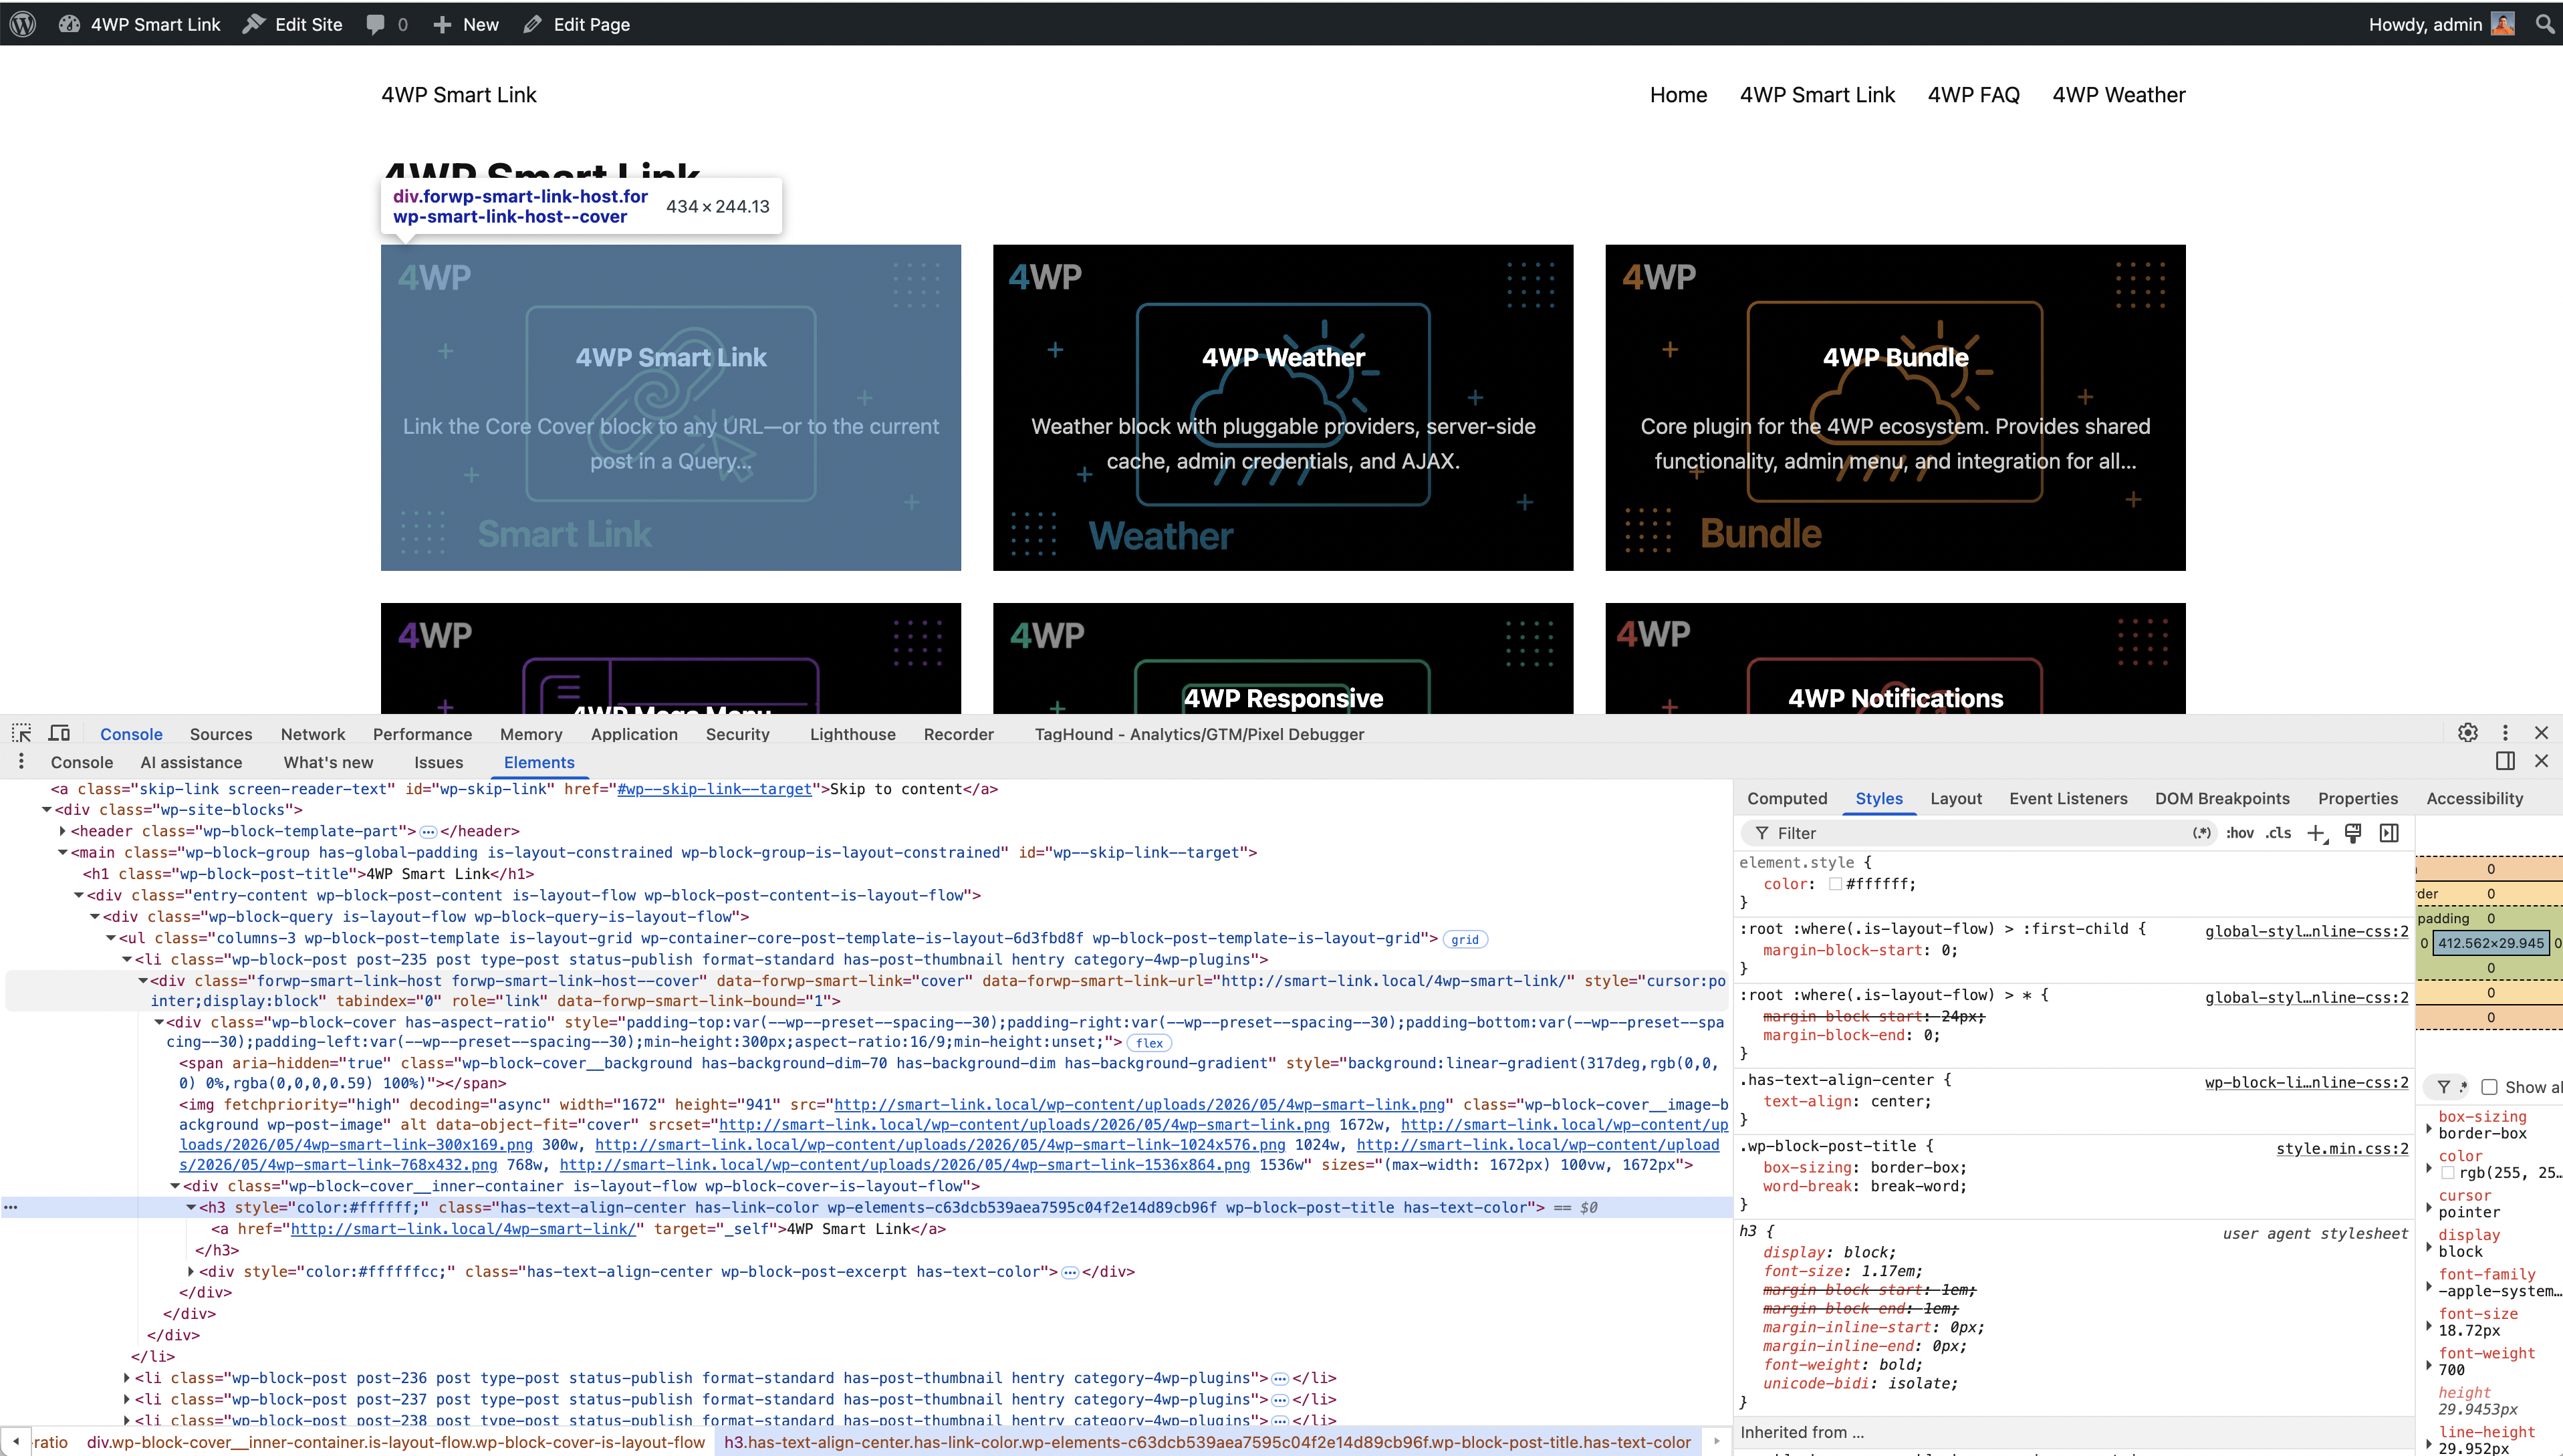
Task: Expand the post-236 list item node
Action: [126, 1378]
